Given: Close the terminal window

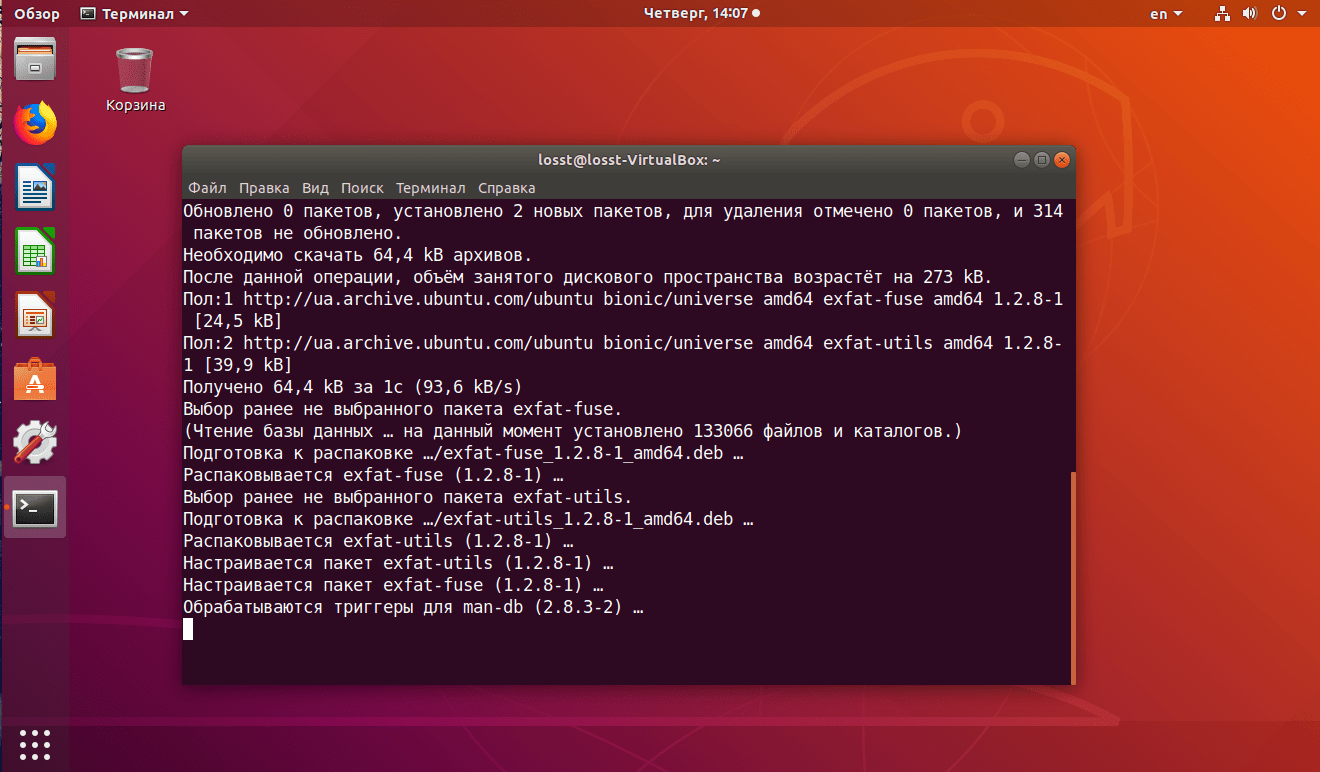Looking at the screenshot, I should point(1062,160).
